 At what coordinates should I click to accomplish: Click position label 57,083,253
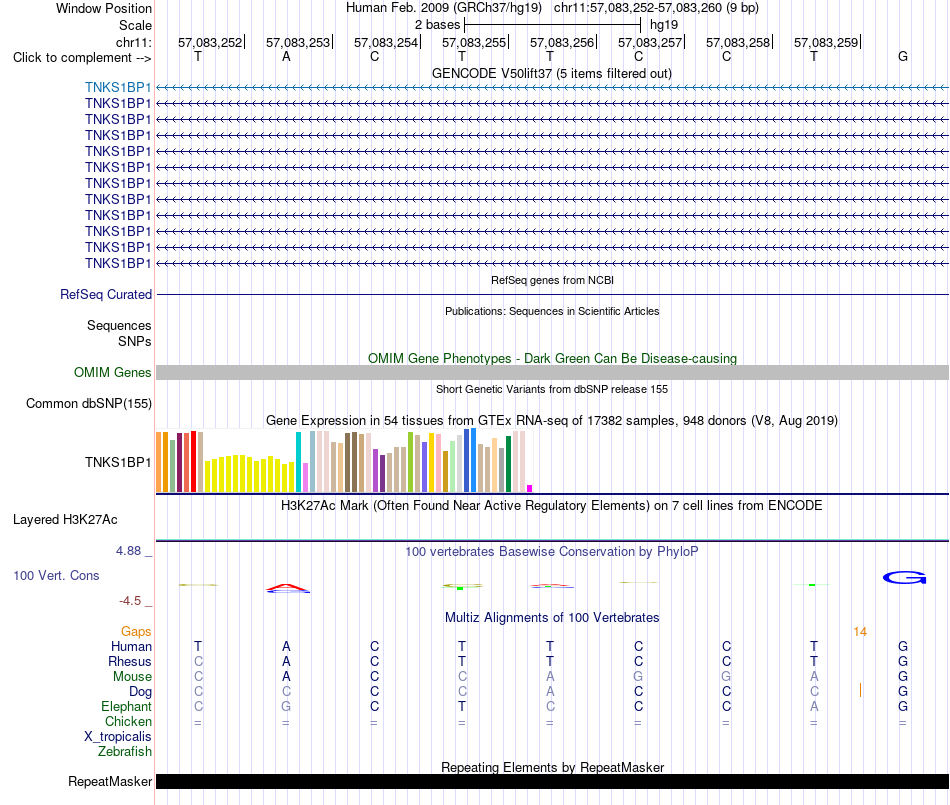298,42
